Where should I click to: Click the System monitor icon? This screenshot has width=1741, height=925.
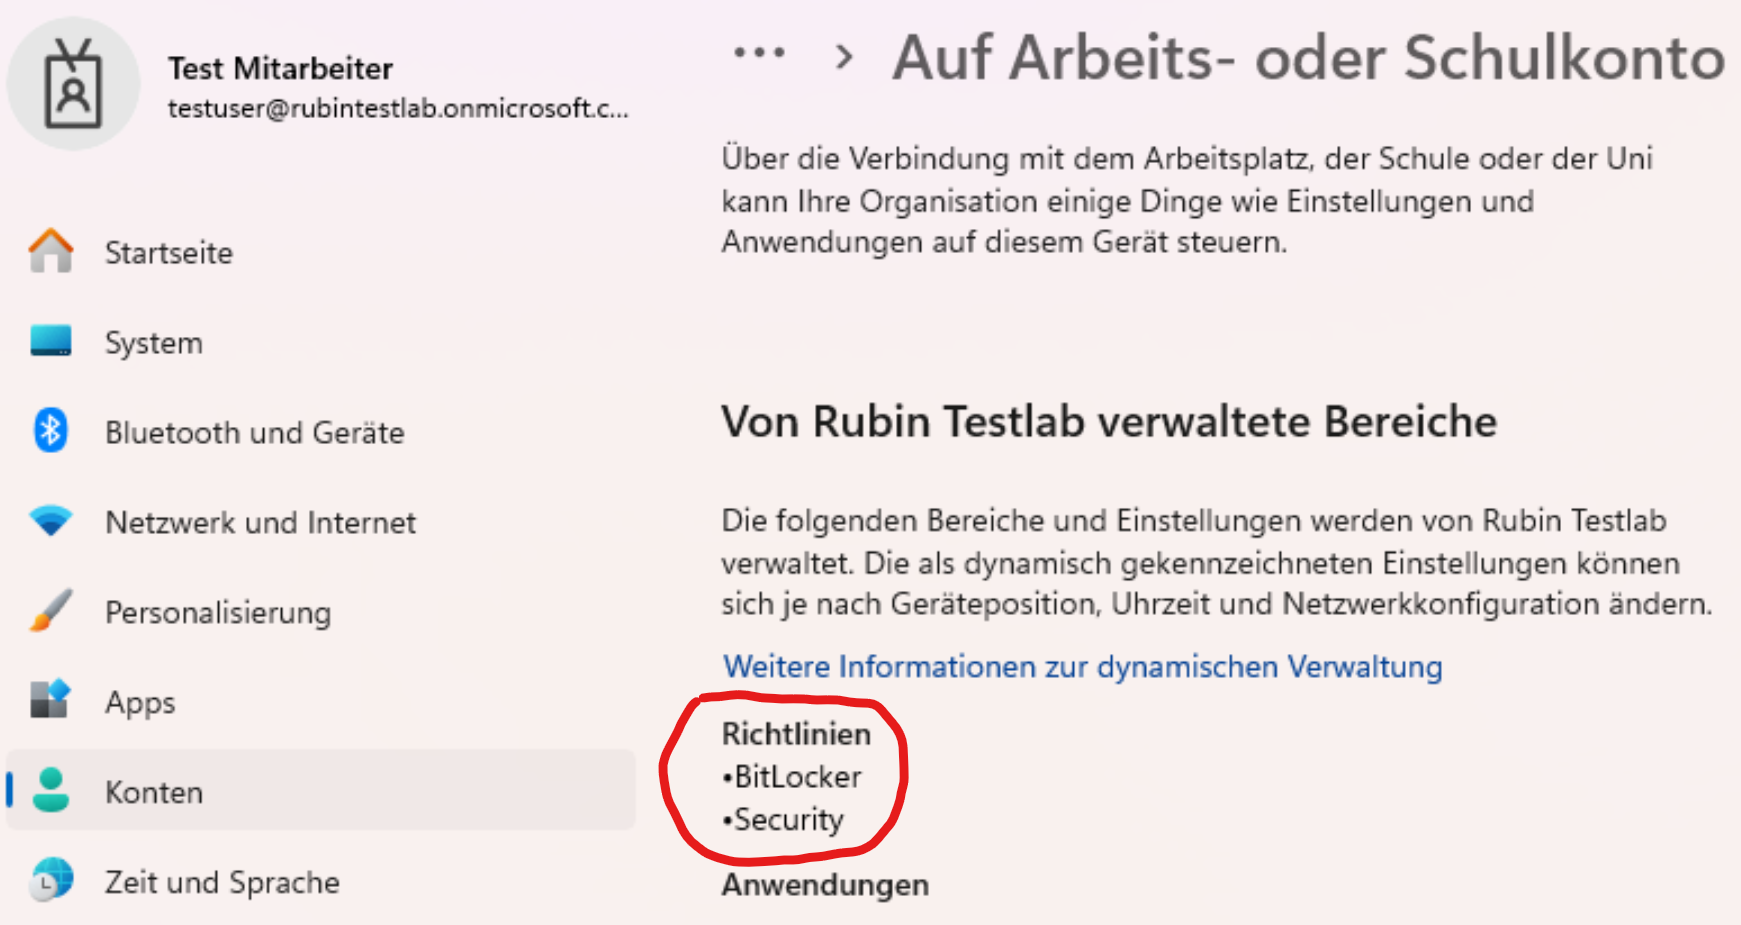pos(51,341)
